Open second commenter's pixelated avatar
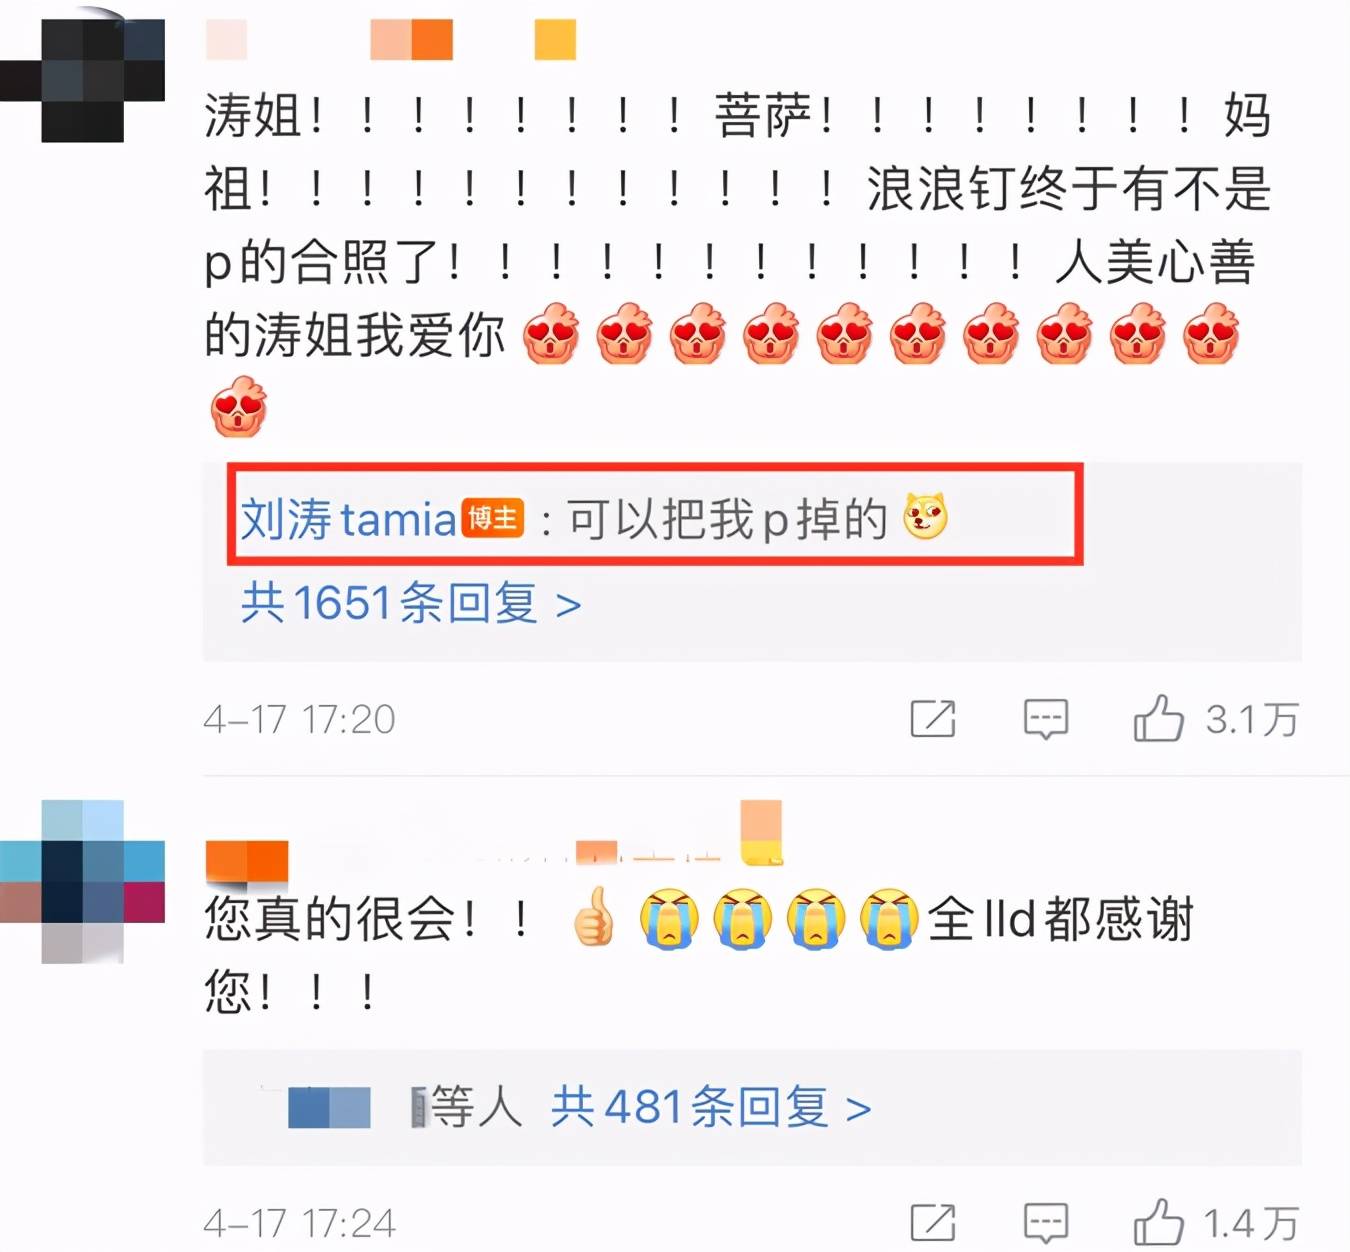The image size is (1350, 1252). [x=83, y=881]
